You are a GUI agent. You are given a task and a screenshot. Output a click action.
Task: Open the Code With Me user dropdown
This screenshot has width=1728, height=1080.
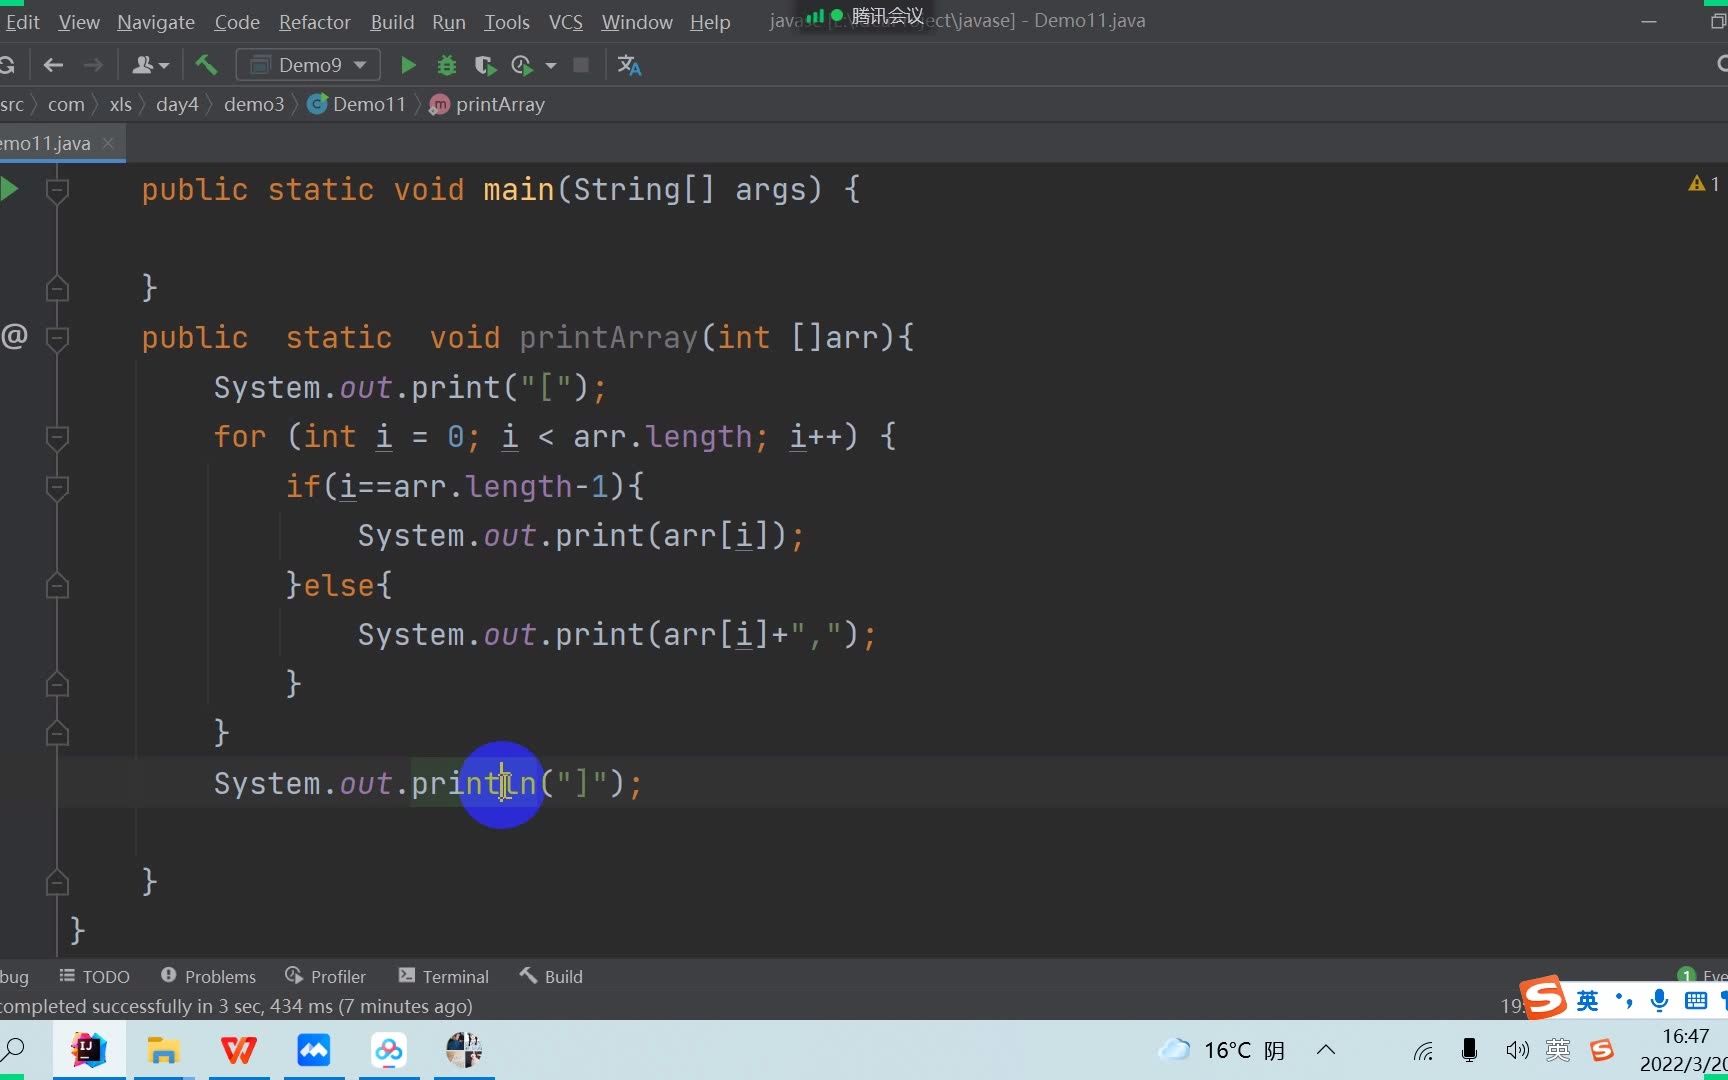[x=150, y=65]
